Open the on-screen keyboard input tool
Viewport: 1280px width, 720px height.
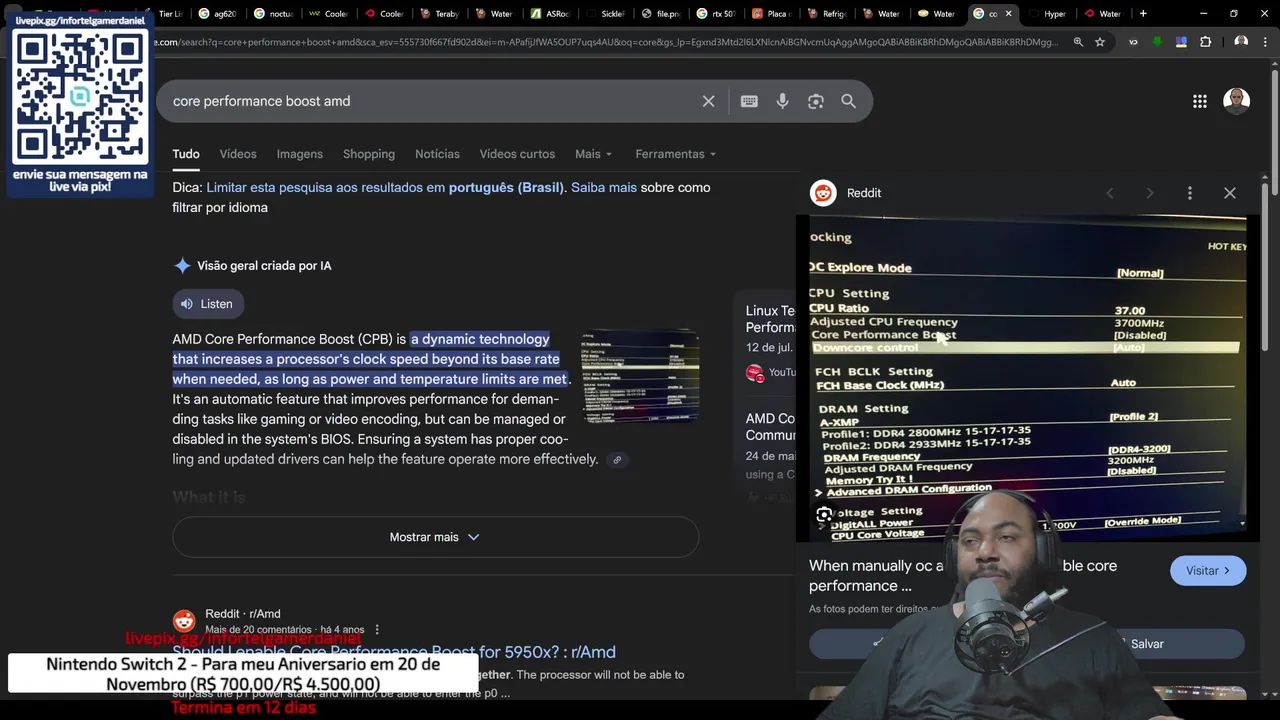point(749,101)
